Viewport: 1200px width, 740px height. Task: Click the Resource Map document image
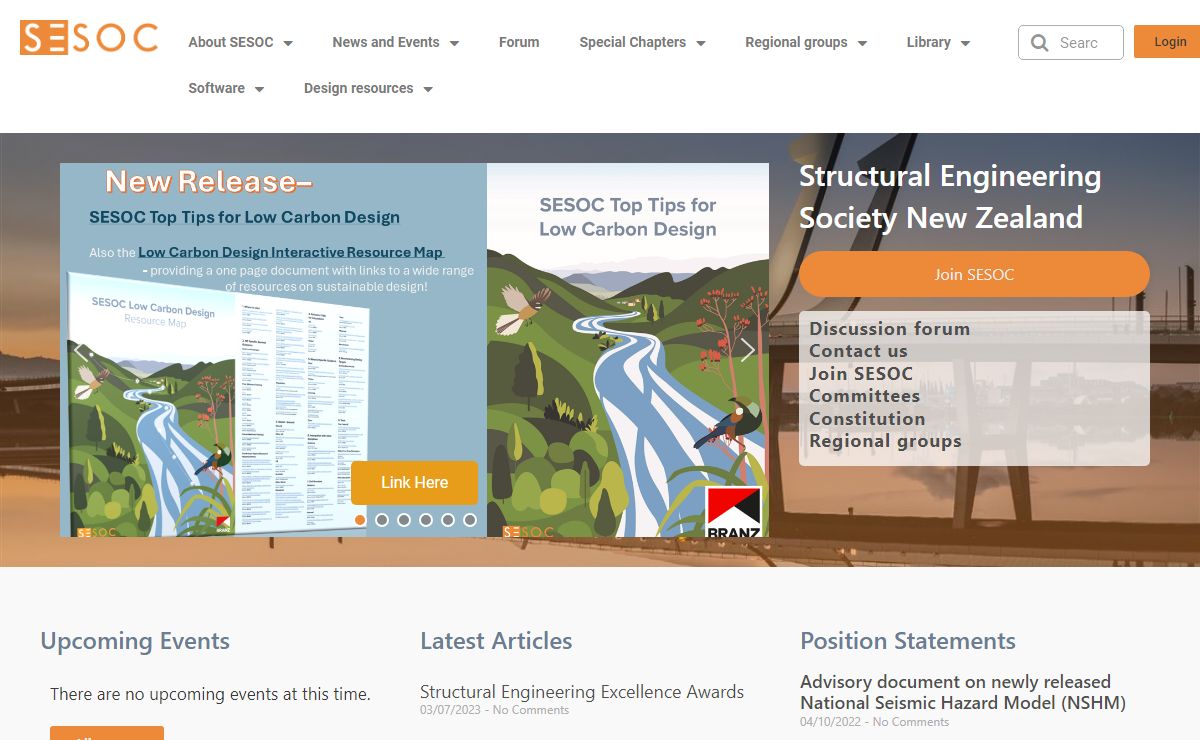(x=218, y=405)
